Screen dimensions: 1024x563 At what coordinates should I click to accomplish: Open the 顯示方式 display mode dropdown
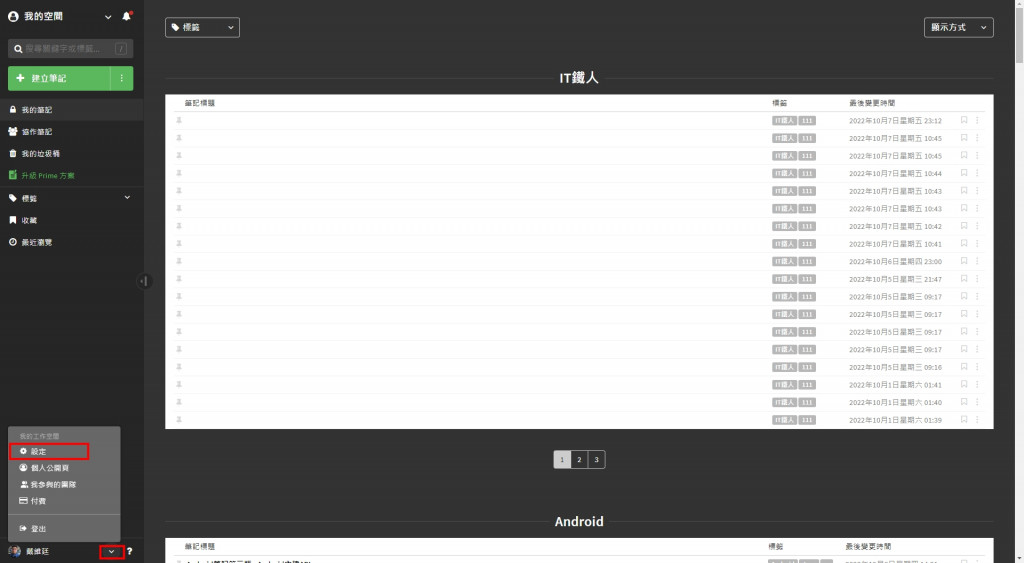coord(958,27)
